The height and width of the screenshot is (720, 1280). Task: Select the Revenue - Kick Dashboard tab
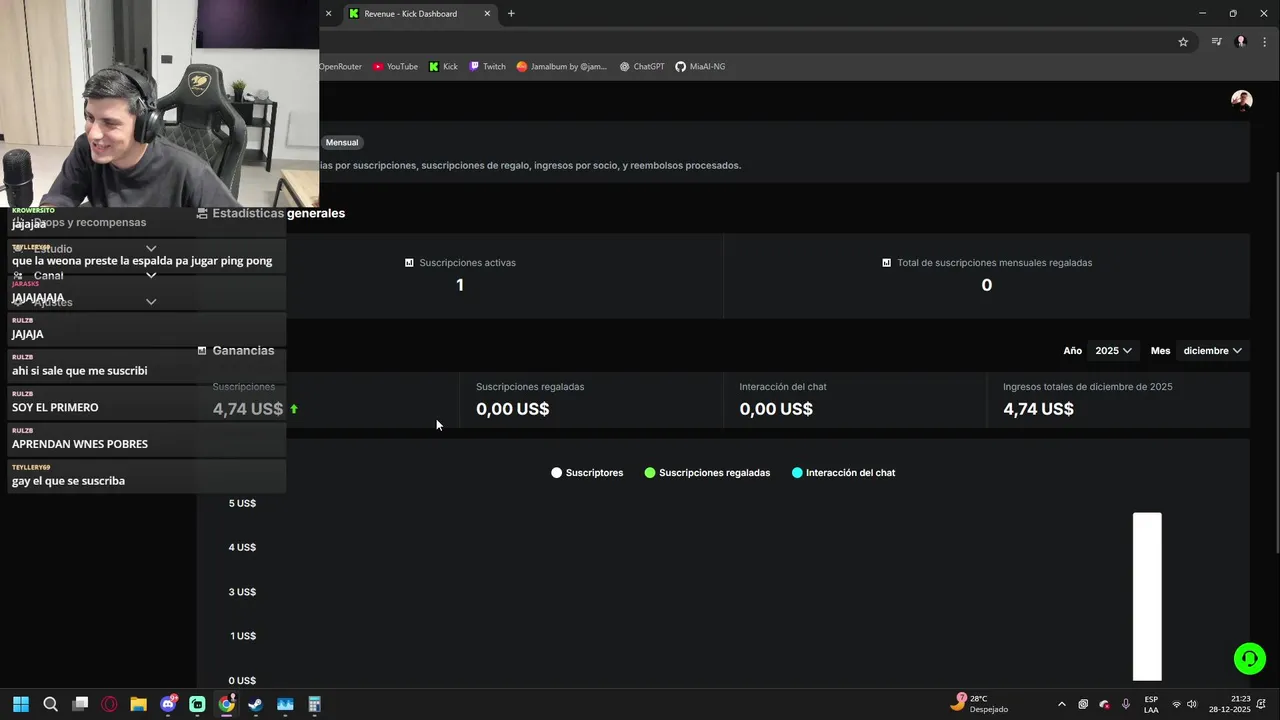click(x=420, y=14)
